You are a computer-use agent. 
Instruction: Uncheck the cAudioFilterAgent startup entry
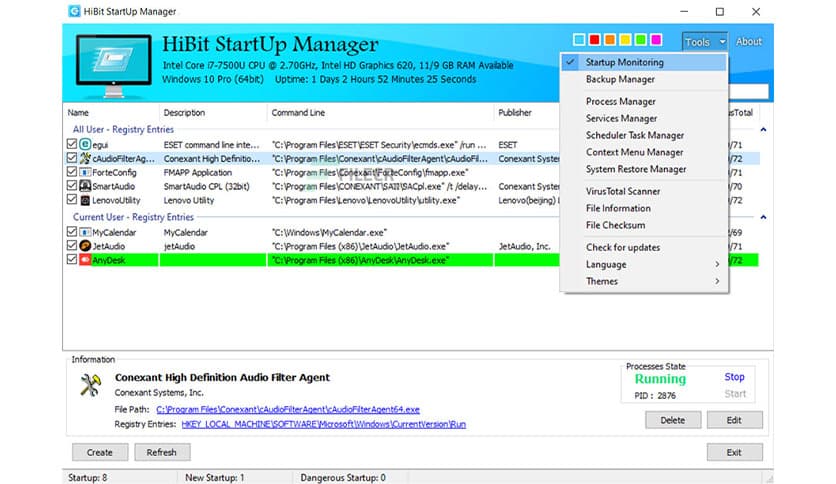coord(72,158)
